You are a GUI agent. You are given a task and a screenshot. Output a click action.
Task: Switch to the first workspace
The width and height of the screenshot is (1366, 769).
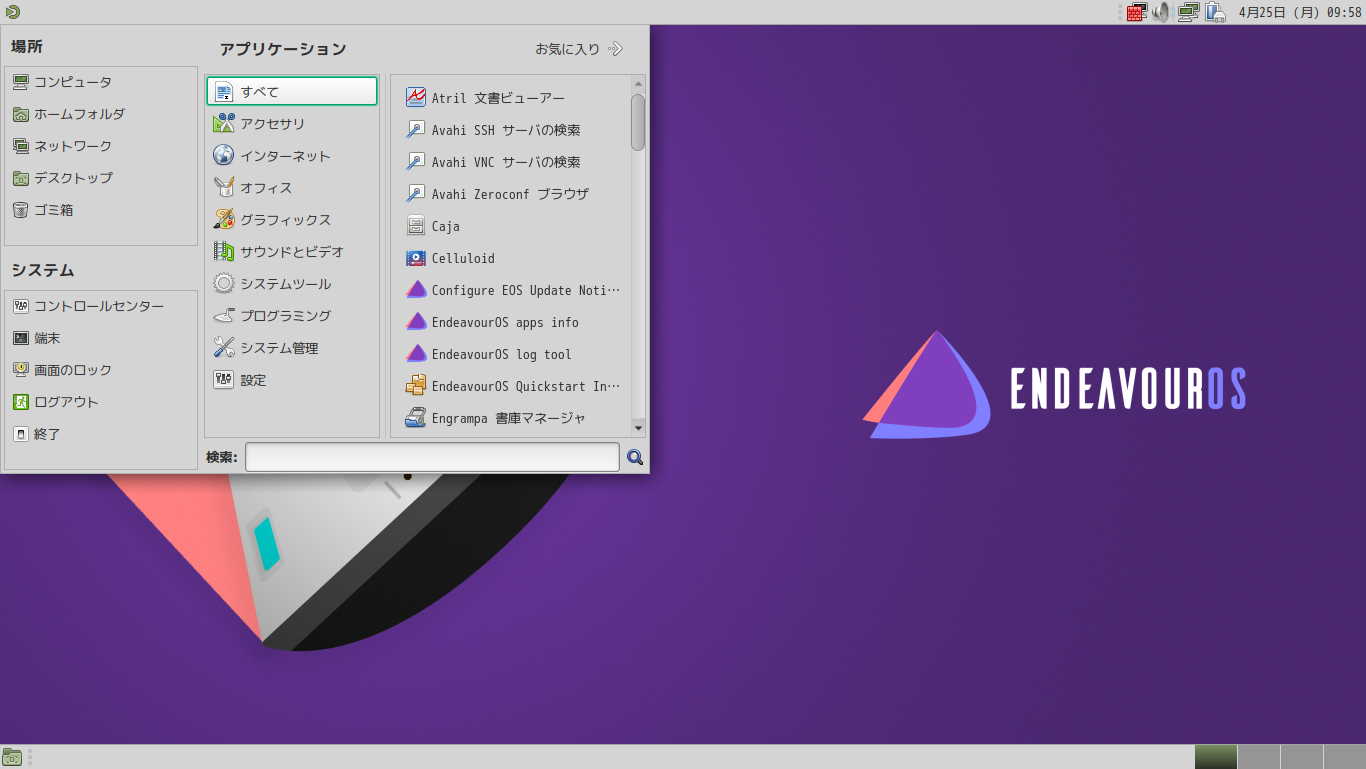(x=1216, y=757)
